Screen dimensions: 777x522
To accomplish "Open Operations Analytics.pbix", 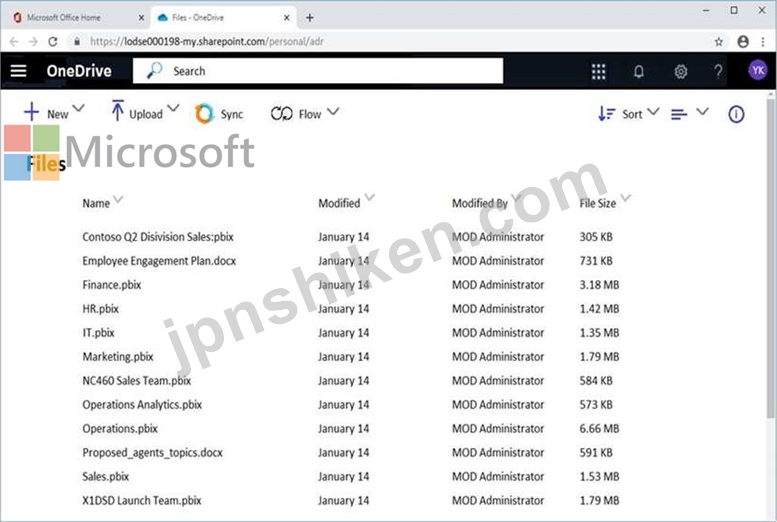I will point(142,405).
